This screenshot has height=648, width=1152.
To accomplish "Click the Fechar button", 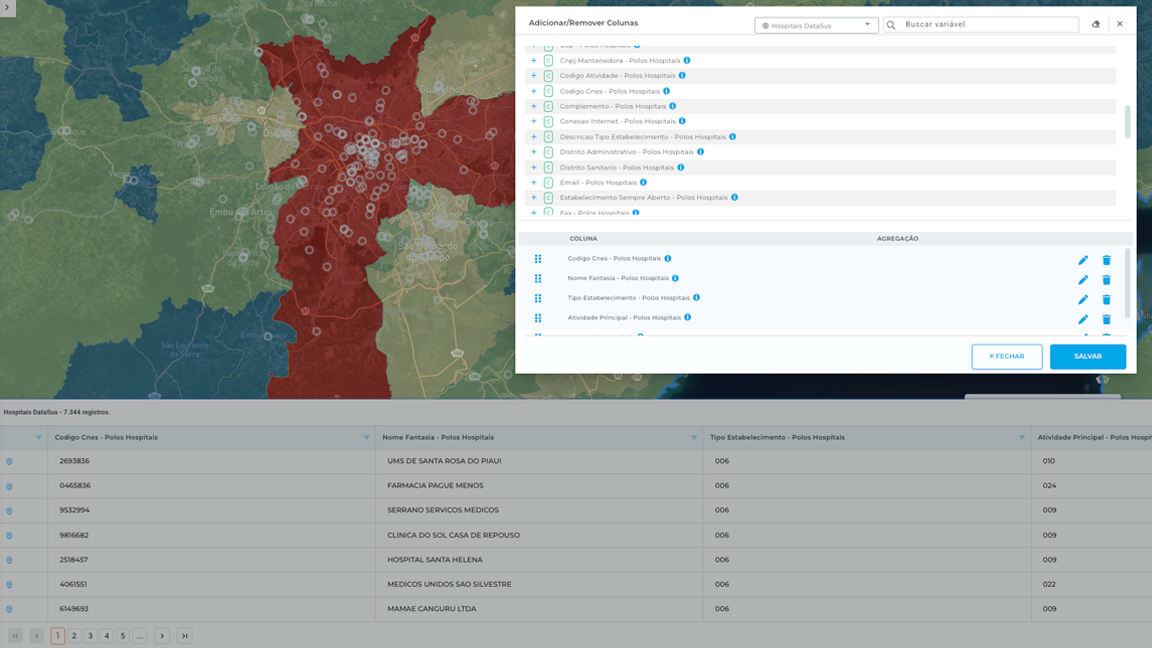I will point(1006,357).
